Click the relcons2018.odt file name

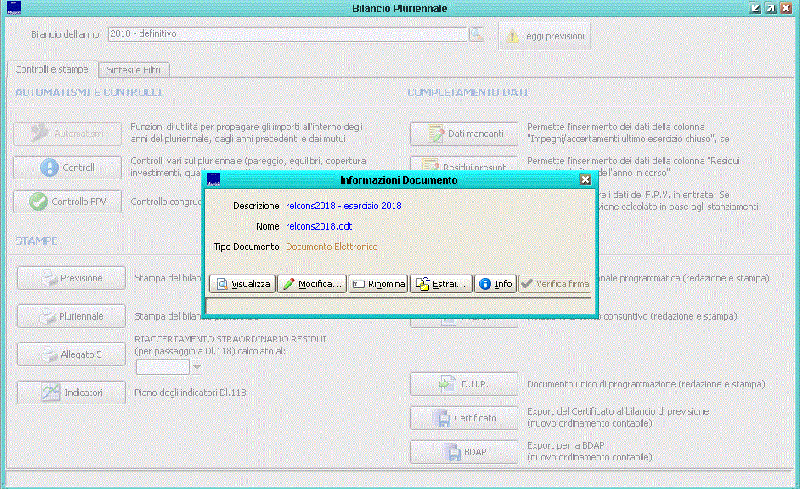(319, 226)
